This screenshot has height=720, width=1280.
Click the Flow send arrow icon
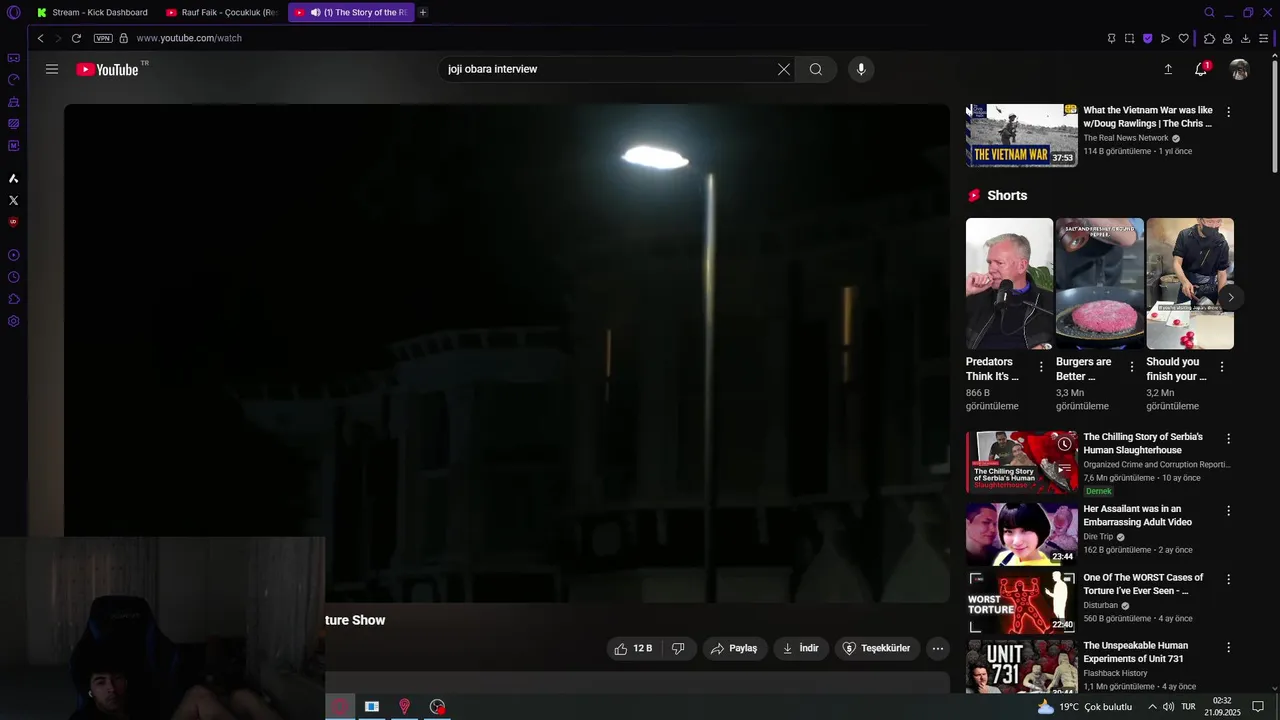click(1165, 38)
